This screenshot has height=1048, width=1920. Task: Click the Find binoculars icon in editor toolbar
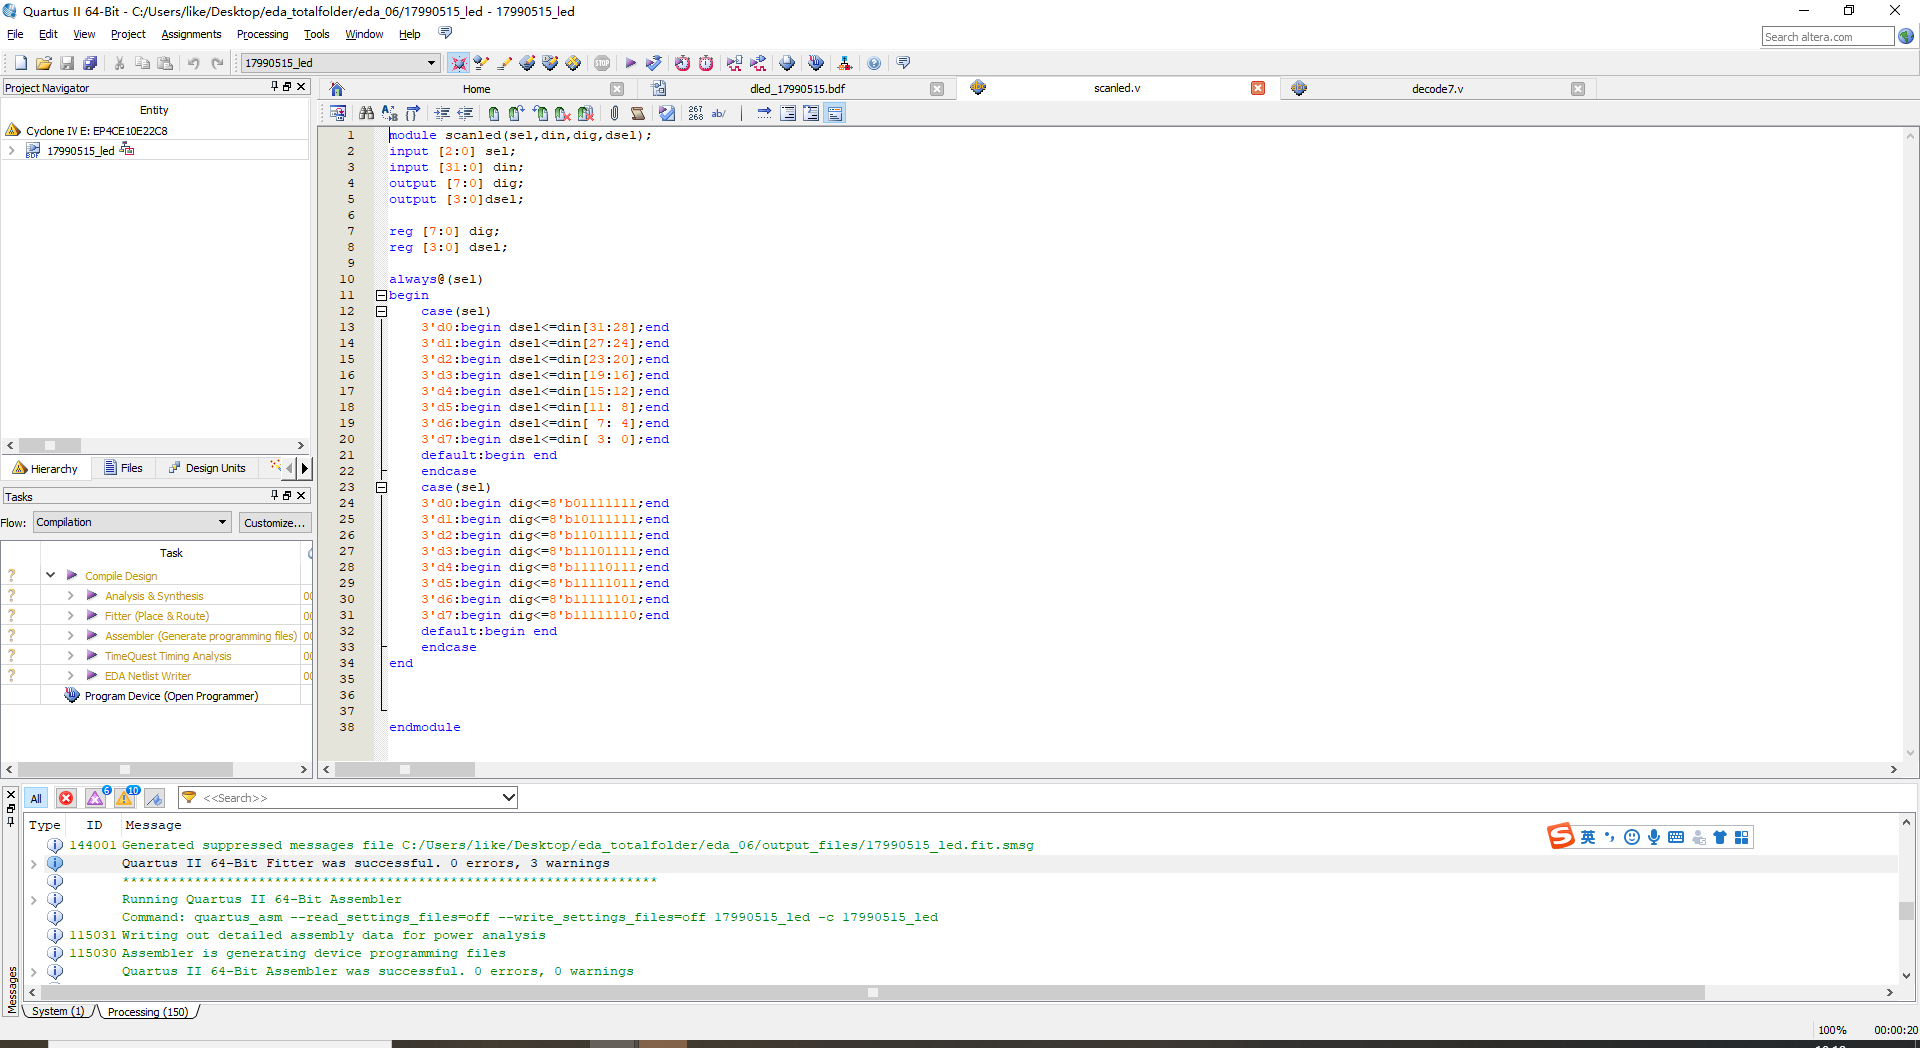tap(366, 113)
